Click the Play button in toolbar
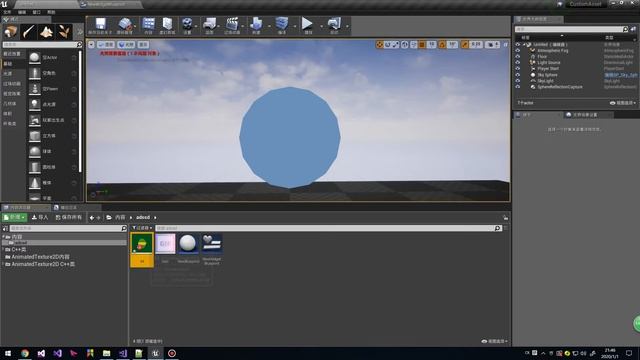 307,25
